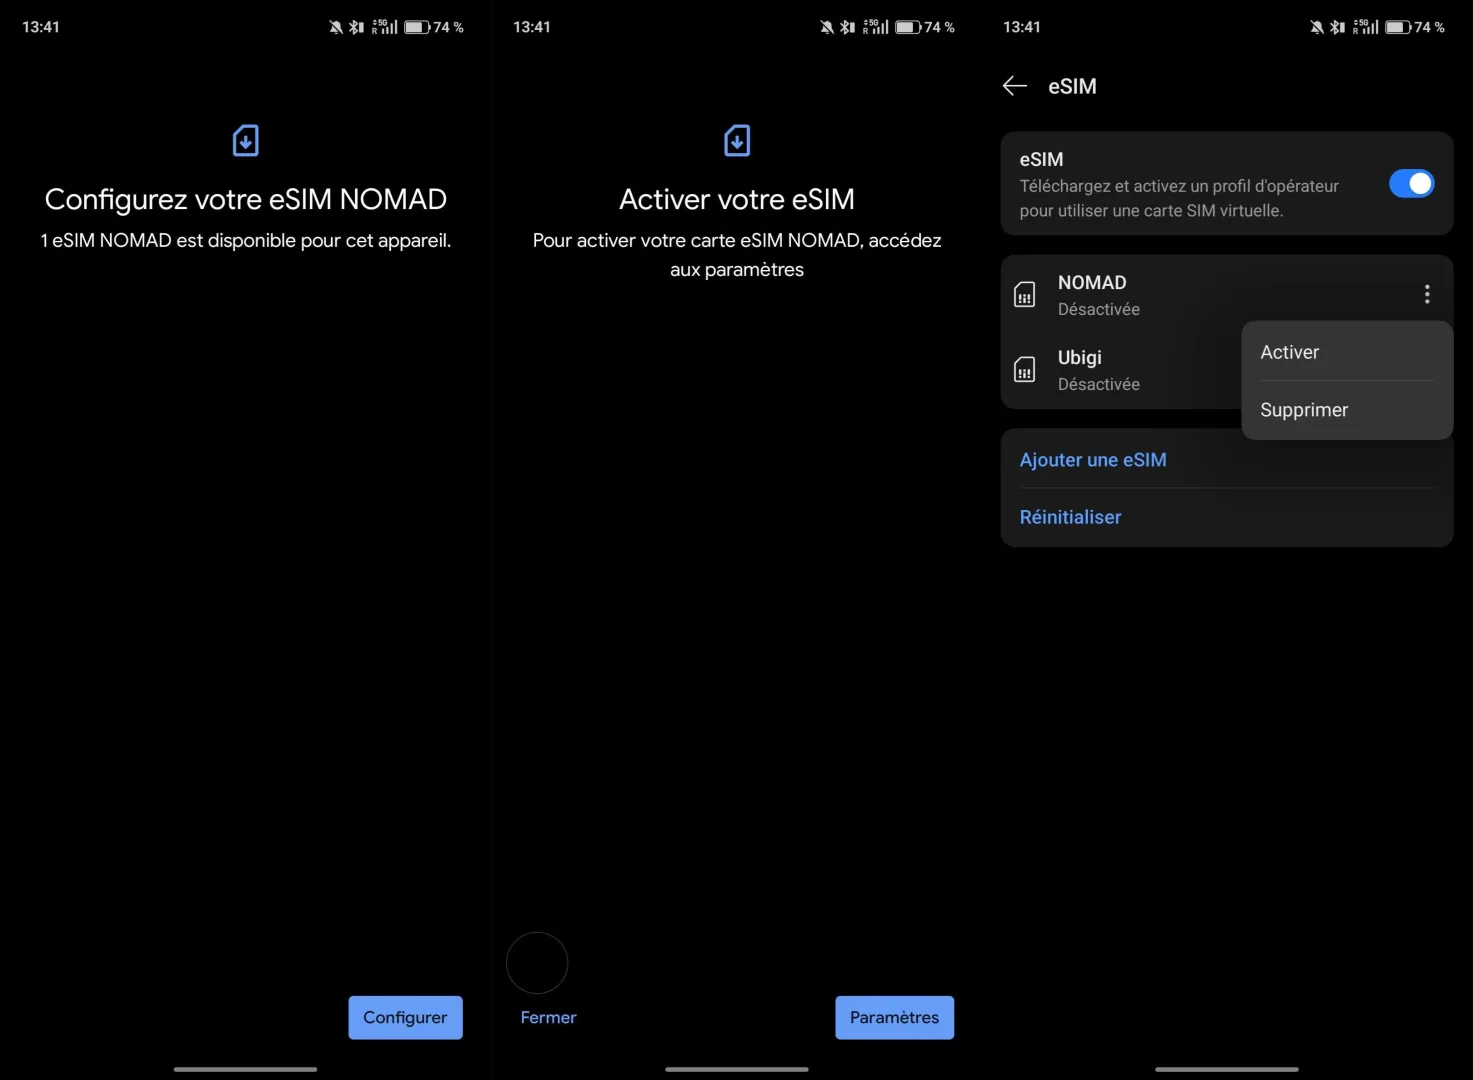Click the eSIM download icon above Configurez
Screen dimensions: 1473x1080
click(245, 140)
